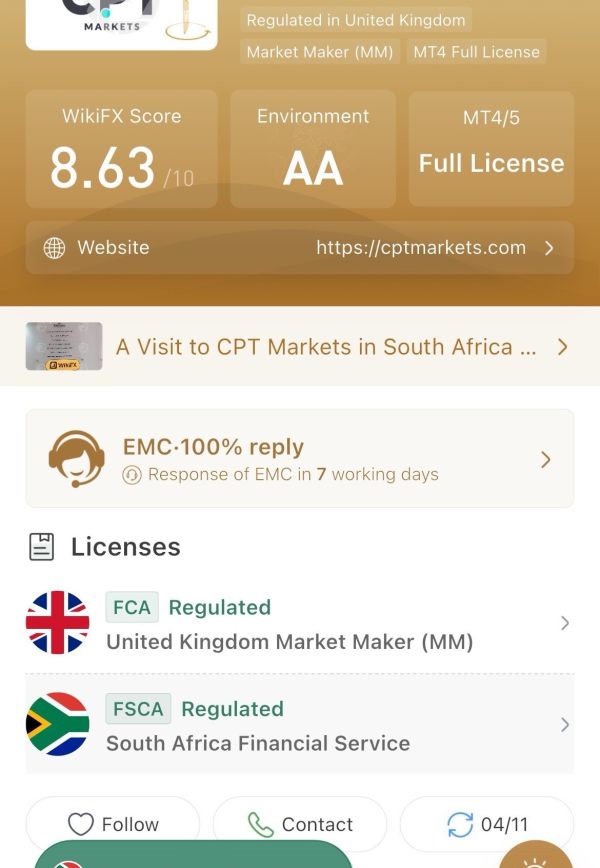Viewport: 600px width, 868px height.
Task: Tap the phone icon on Contact
Action: point(260,824)
